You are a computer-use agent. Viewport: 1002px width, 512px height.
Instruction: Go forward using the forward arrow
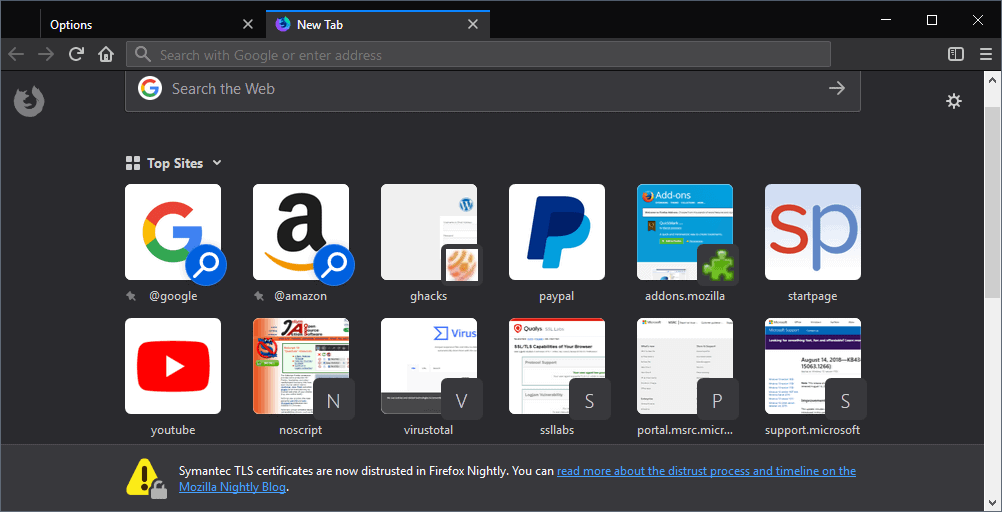[46, 54]
